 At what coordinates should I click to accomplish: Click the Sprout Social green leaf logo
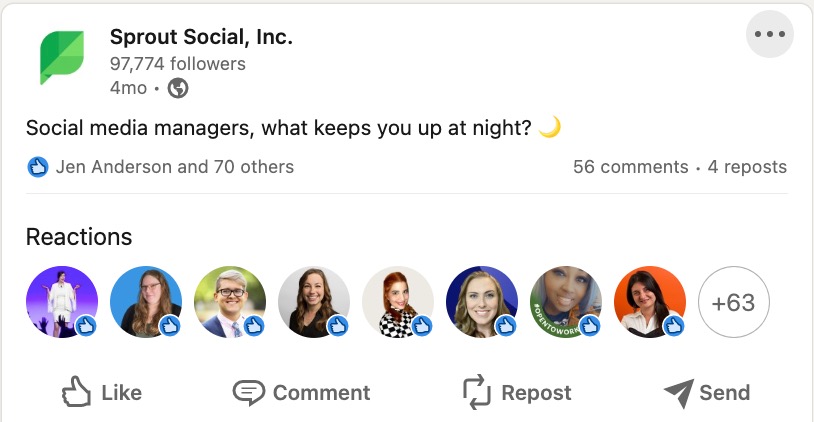(x=62, y=57)
